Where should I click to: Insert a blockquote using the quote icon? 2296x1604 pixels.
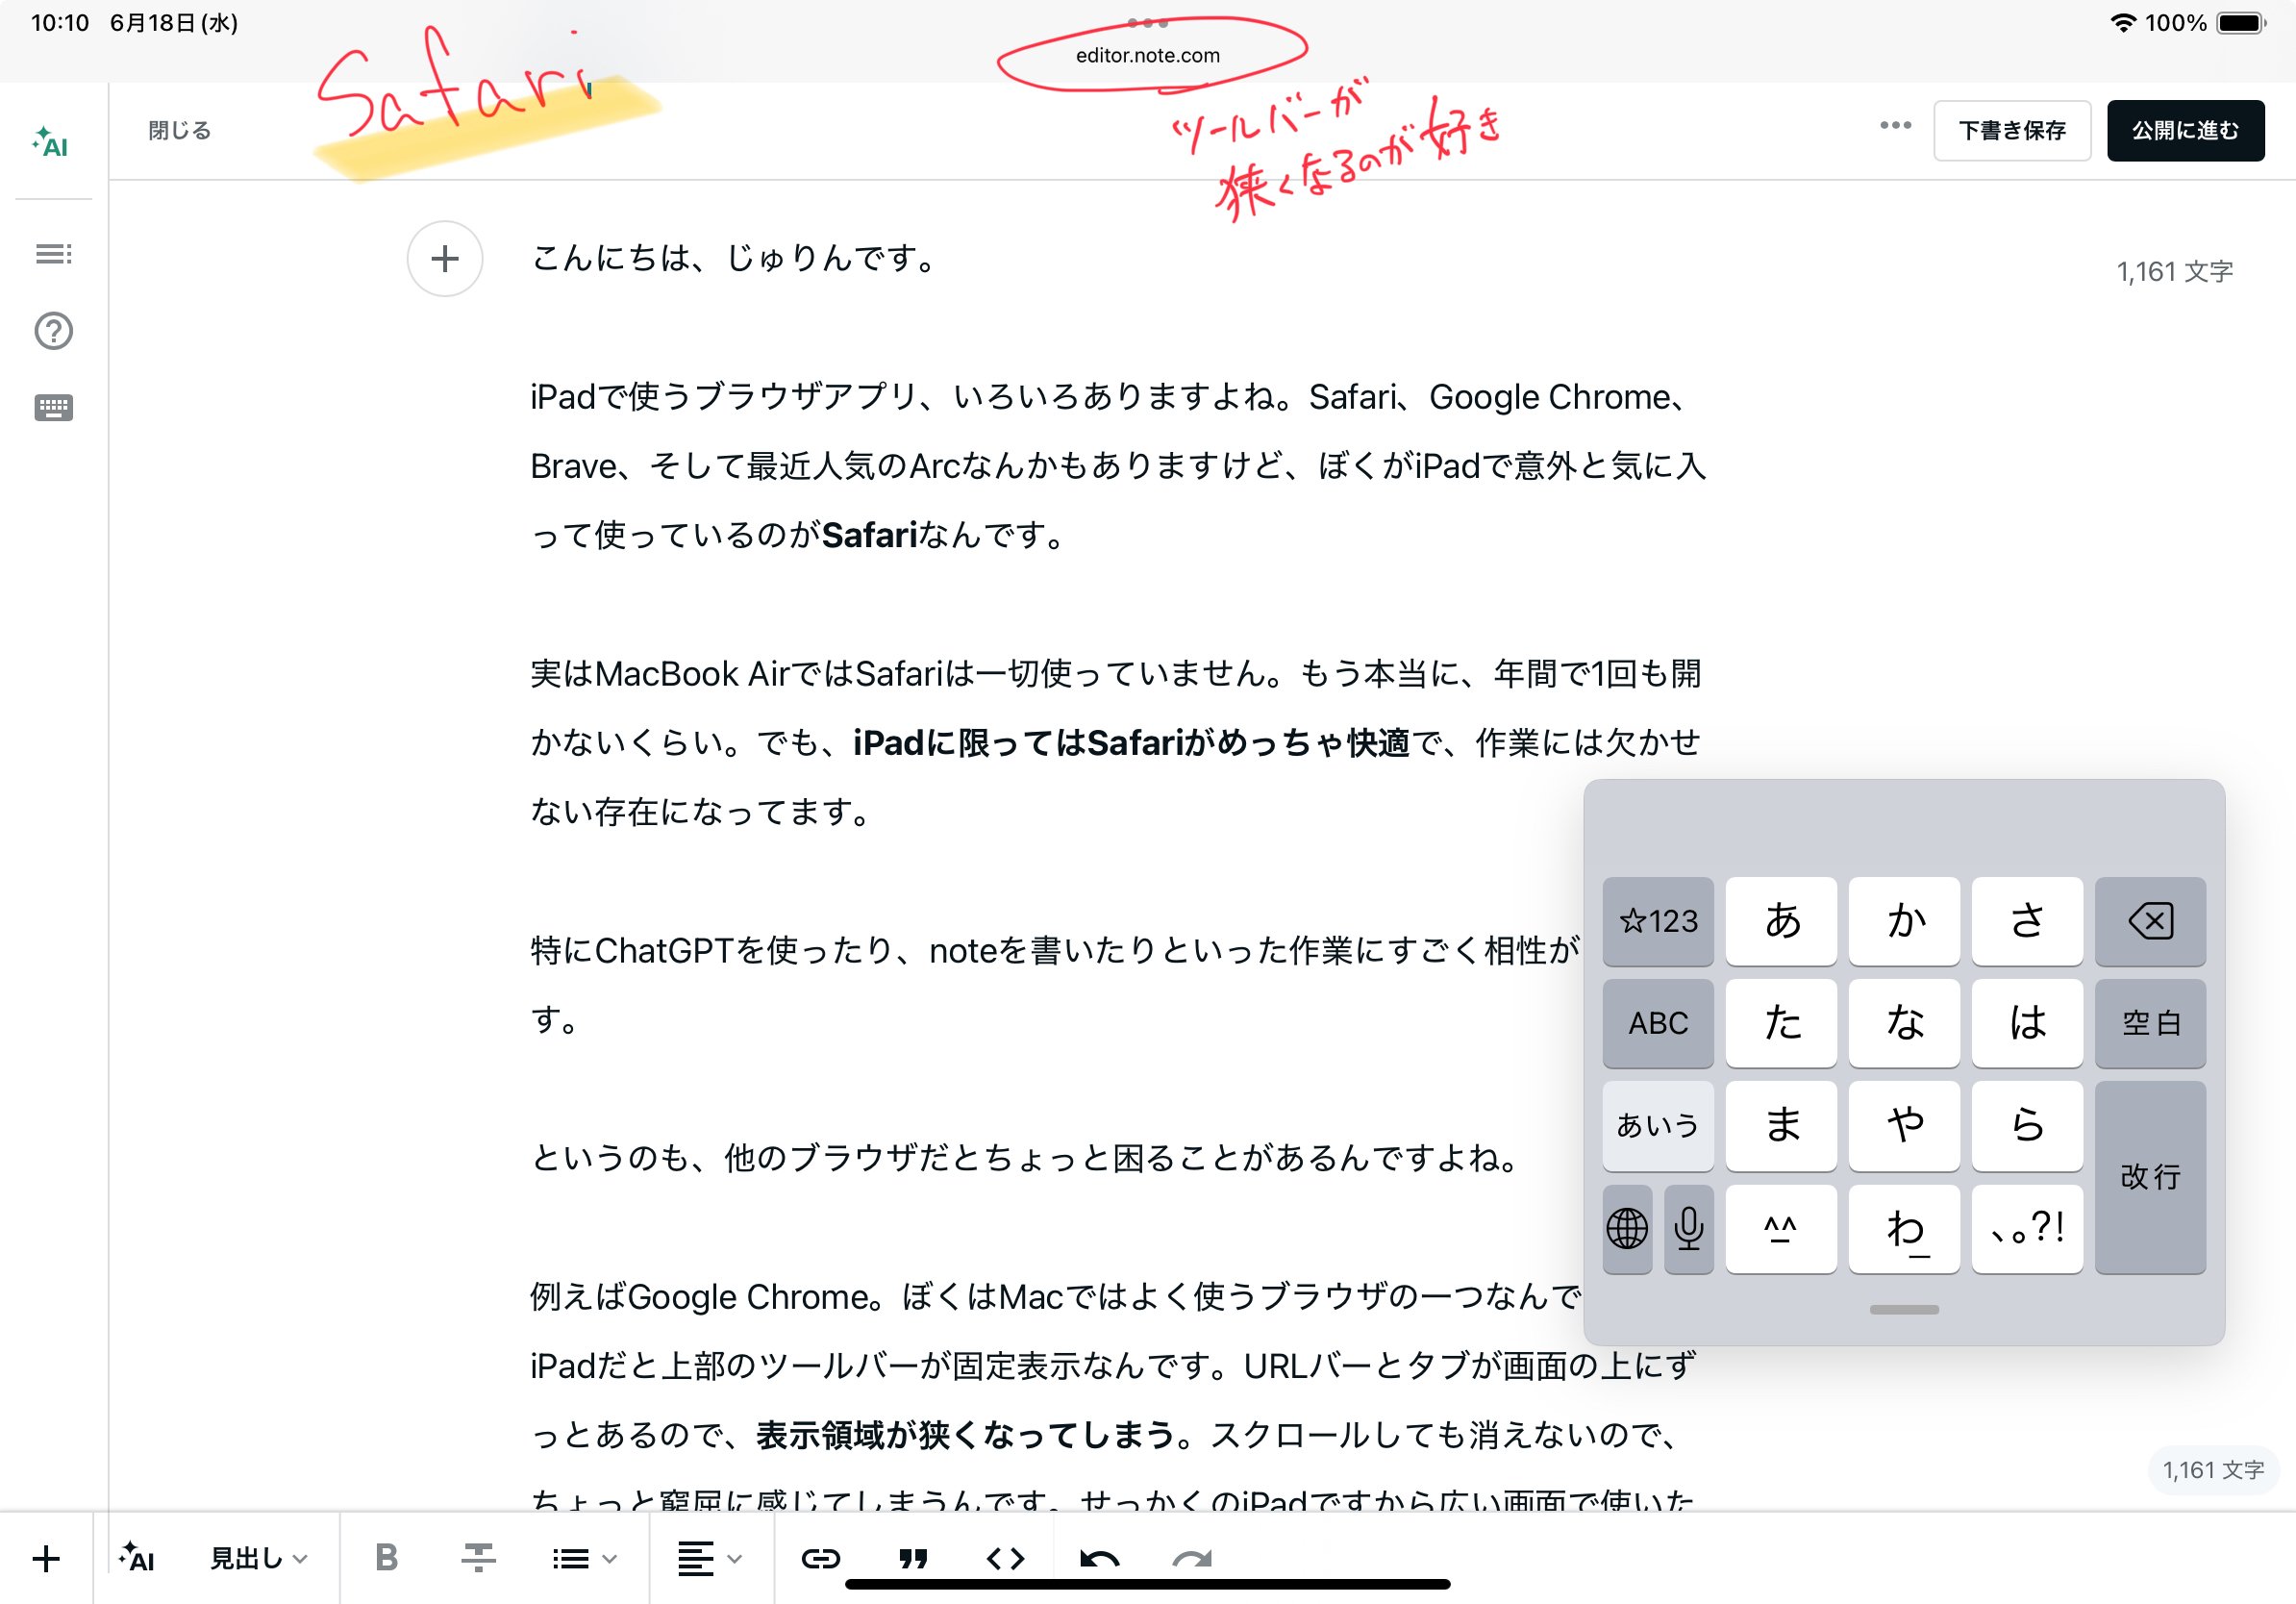913,1557
